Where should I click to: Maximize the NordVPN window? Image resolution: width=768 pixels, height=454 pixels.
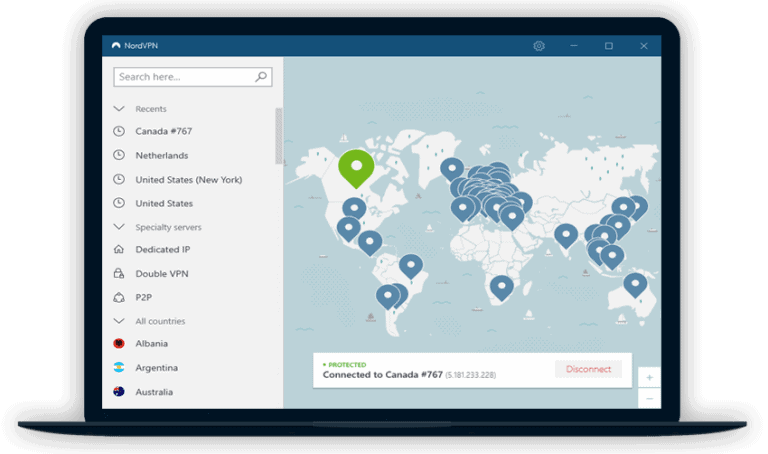609,46
